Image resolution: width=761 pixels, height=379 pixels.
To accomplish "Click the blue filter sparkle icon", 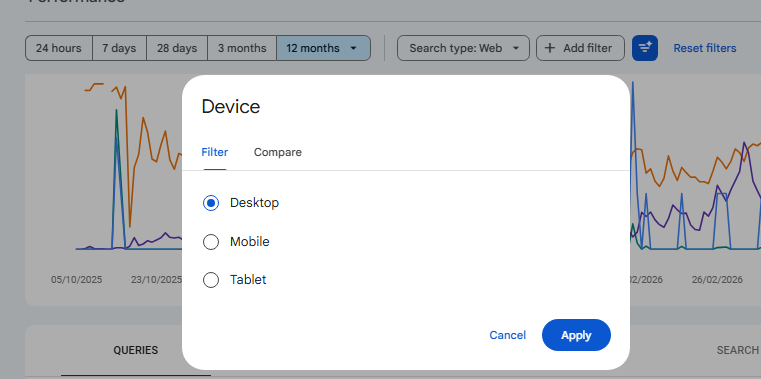I will click(x=645, y=48).
